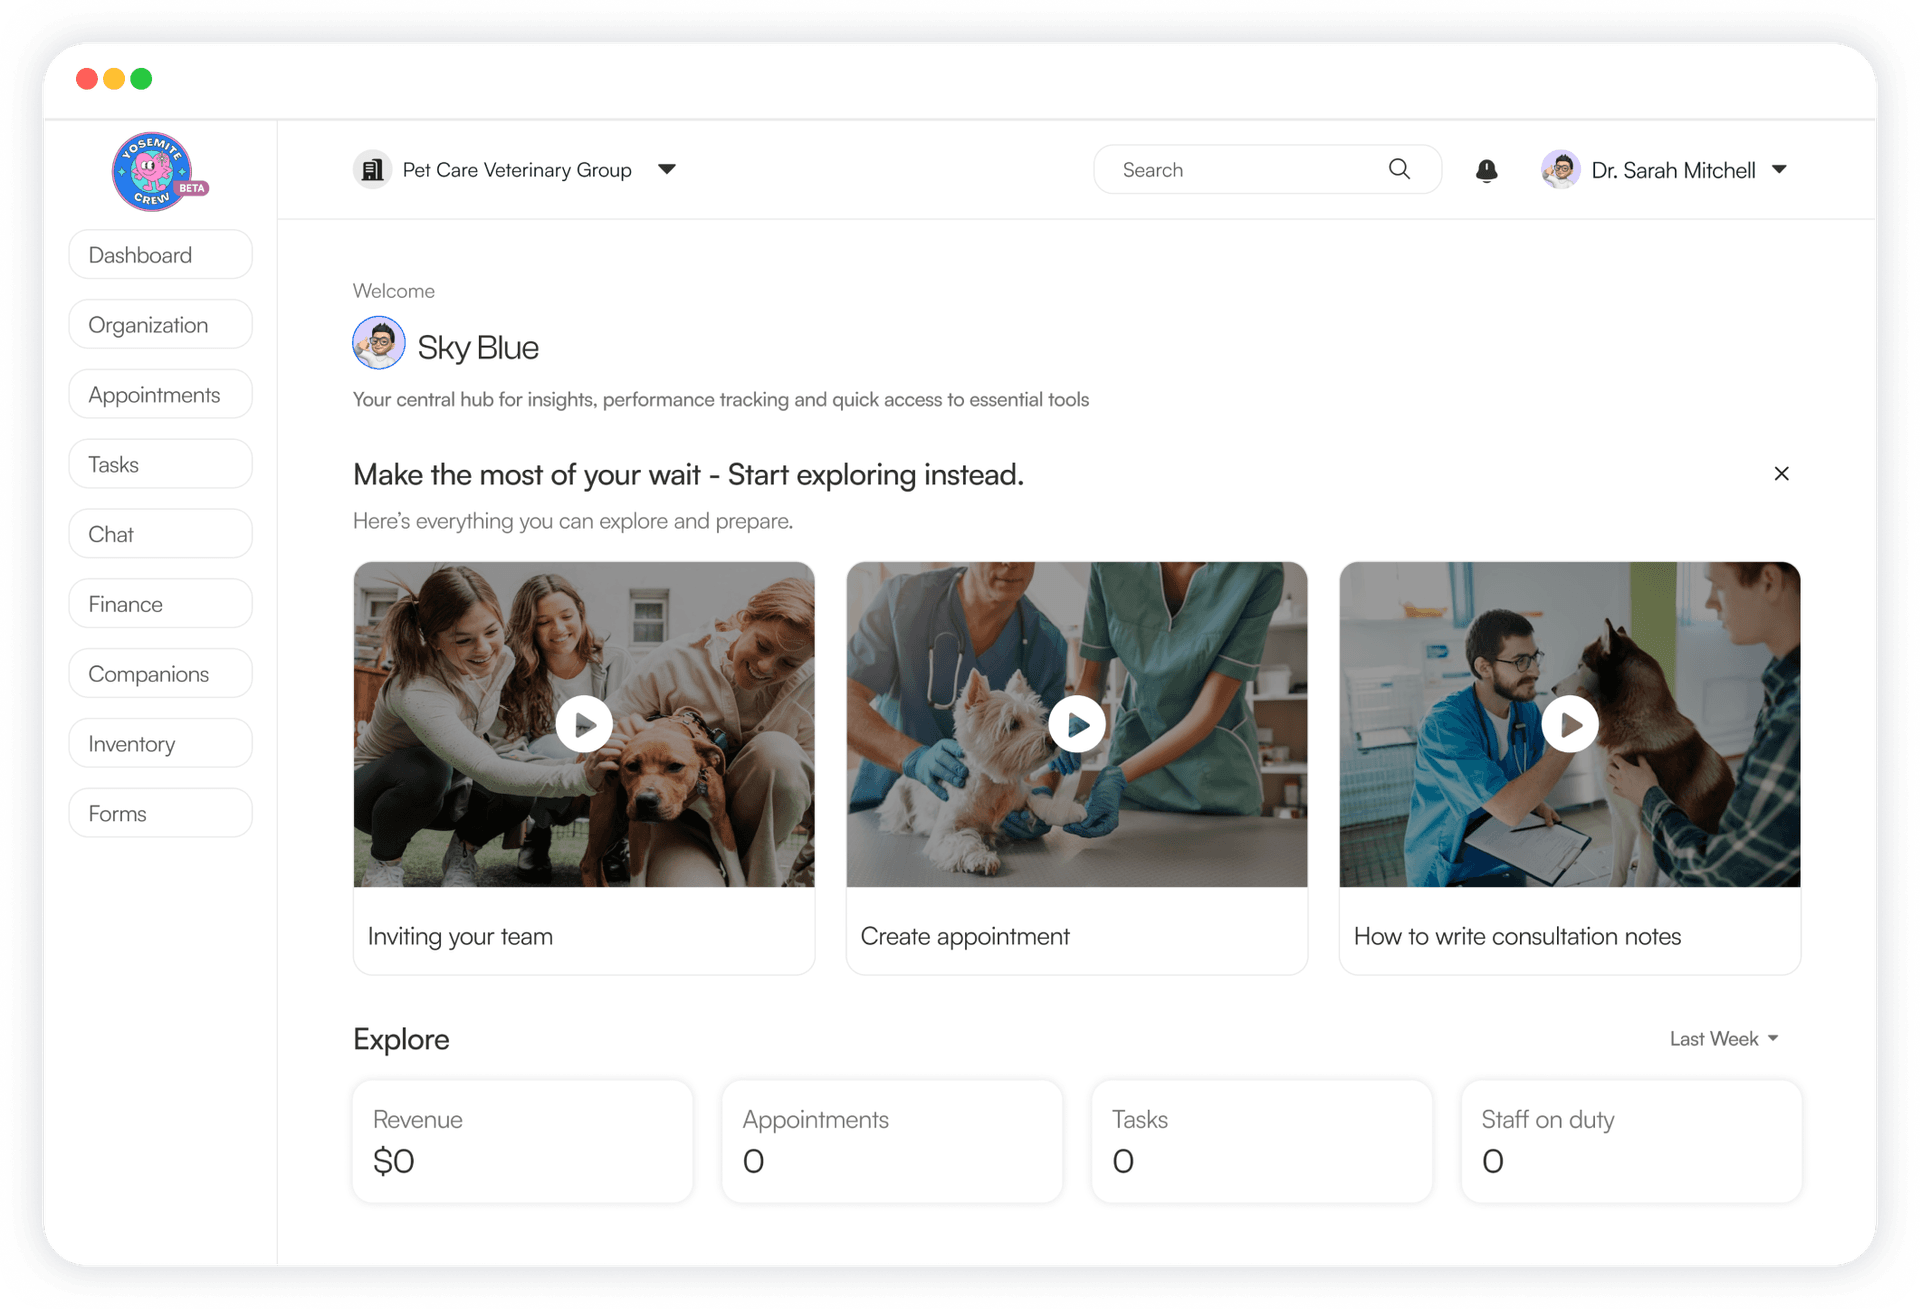Open the Dr. Sarah Mitchell account menu
Viewport: 1920px width, 1309px height.
click(1779, 169)
